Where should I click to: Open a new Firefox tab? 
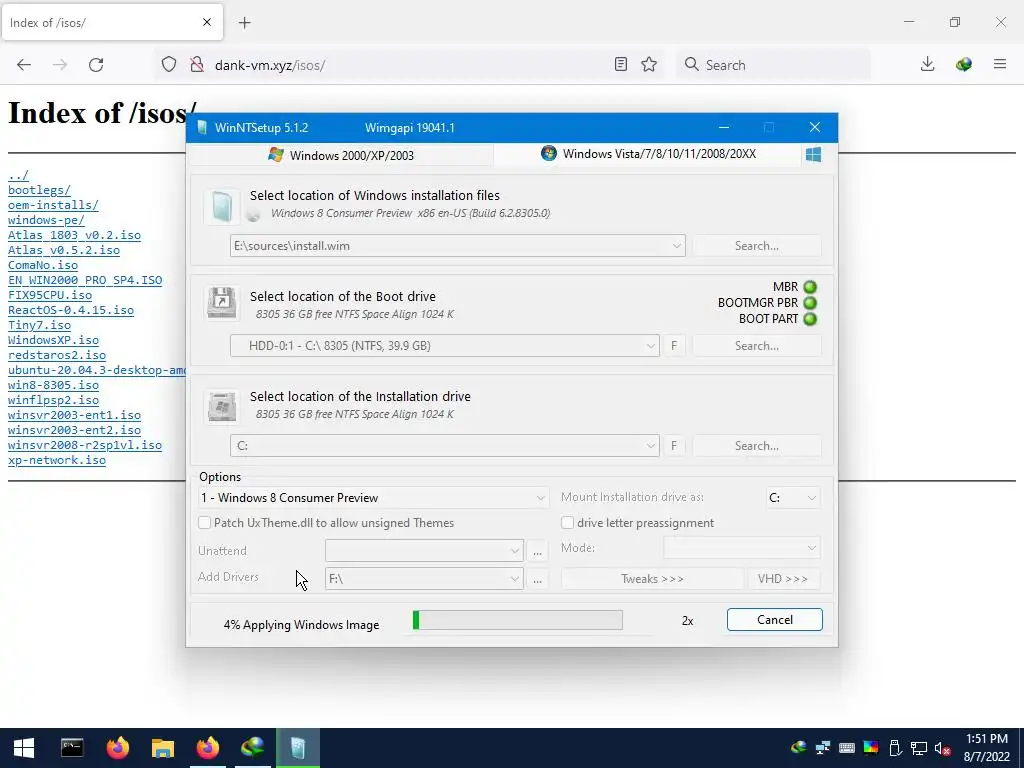click(245, 23)
